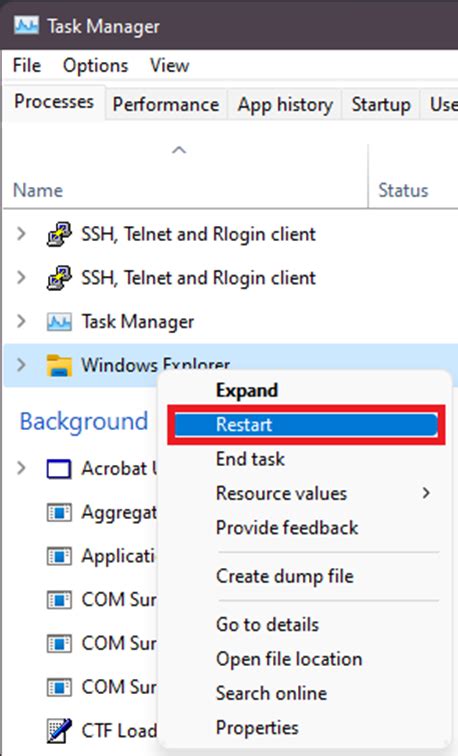Open the View menu

pos(169,66)
